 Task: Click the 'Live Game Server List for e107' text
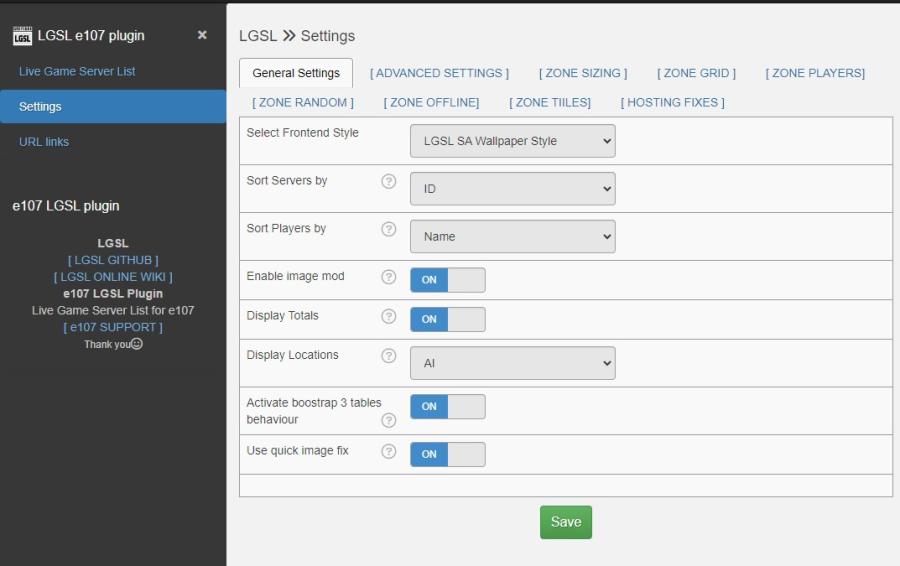pyautogui.click(x=113, y=311)
